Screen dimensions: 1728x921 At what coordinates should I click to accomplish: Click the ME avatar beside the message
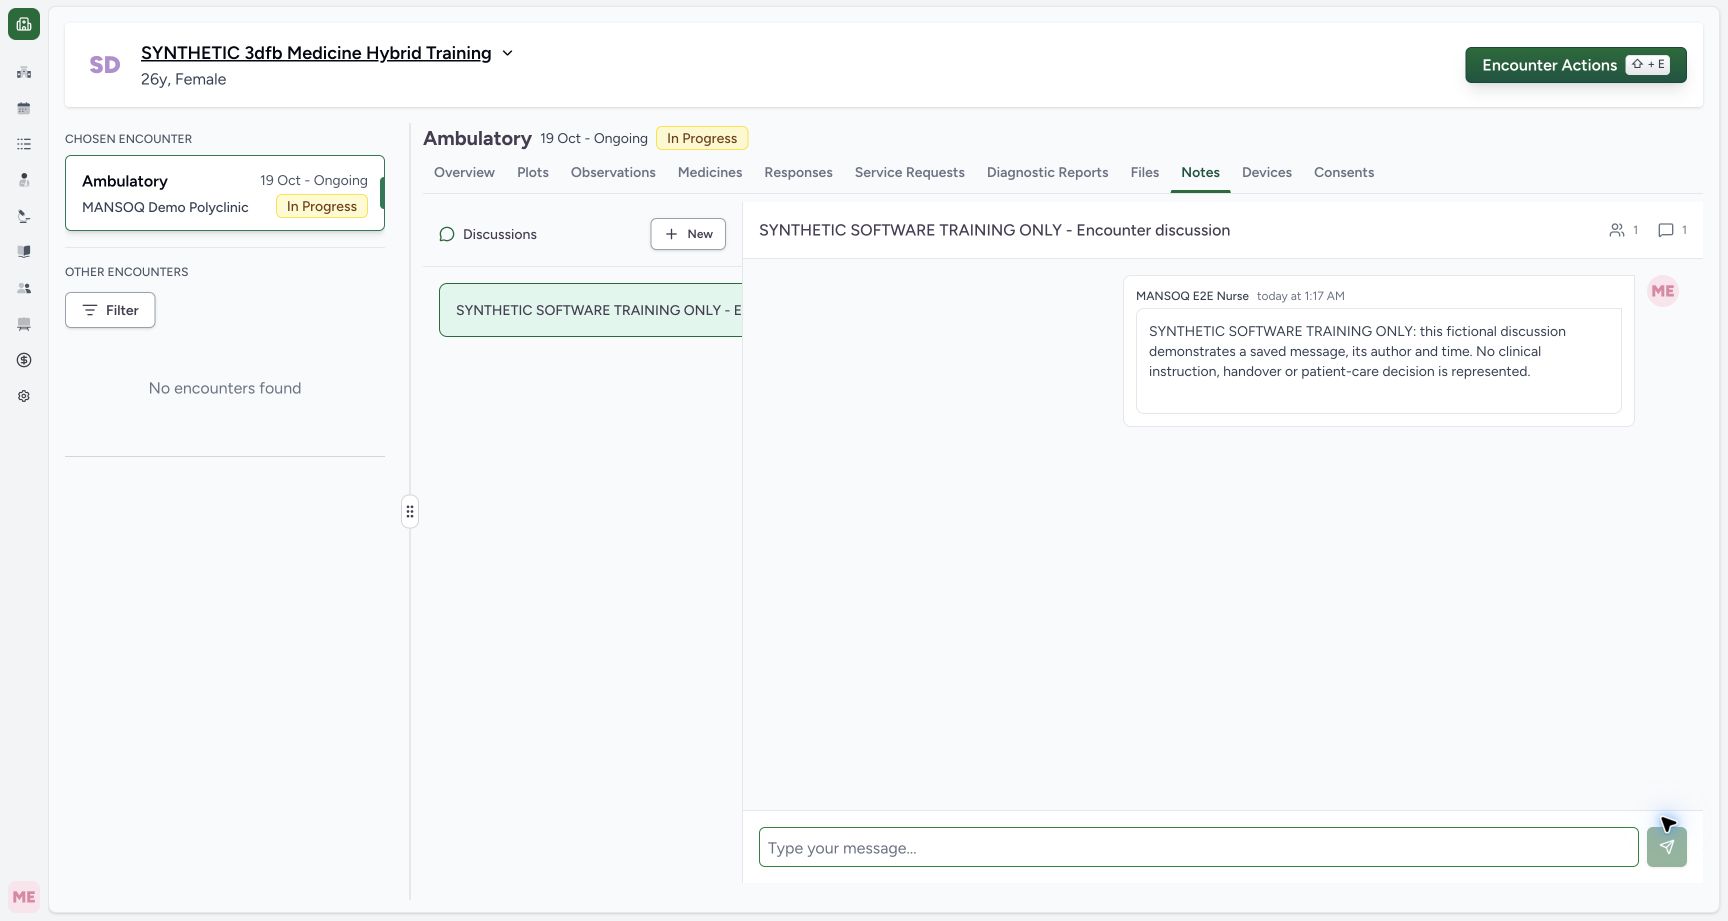click(x=1663, y=291)
